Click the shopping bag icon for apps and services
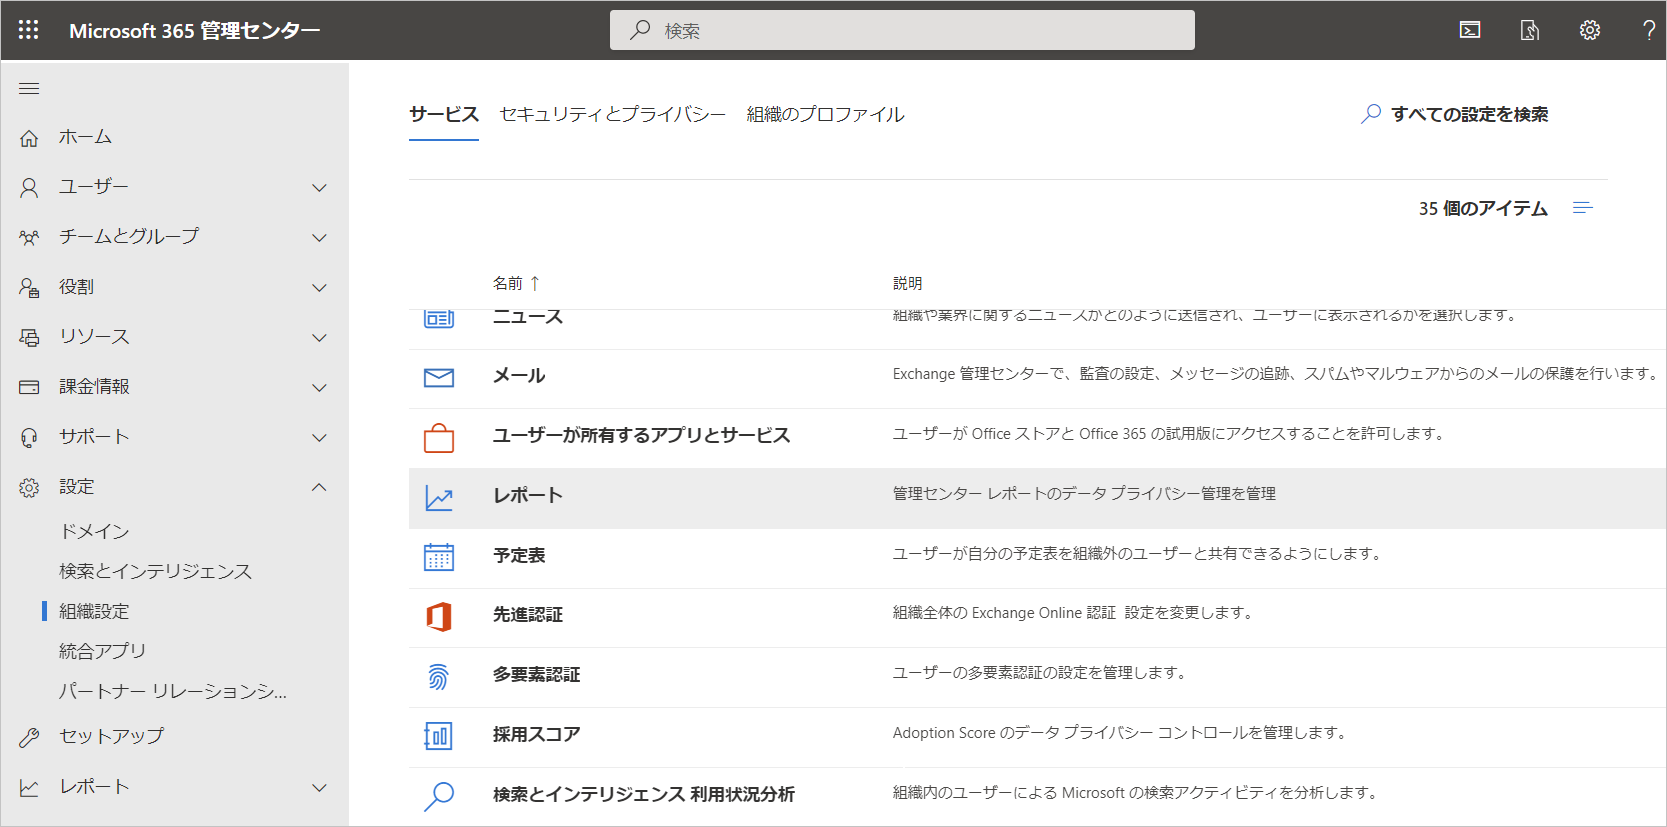Screen dimensions: 1667x827 [439, 438]
